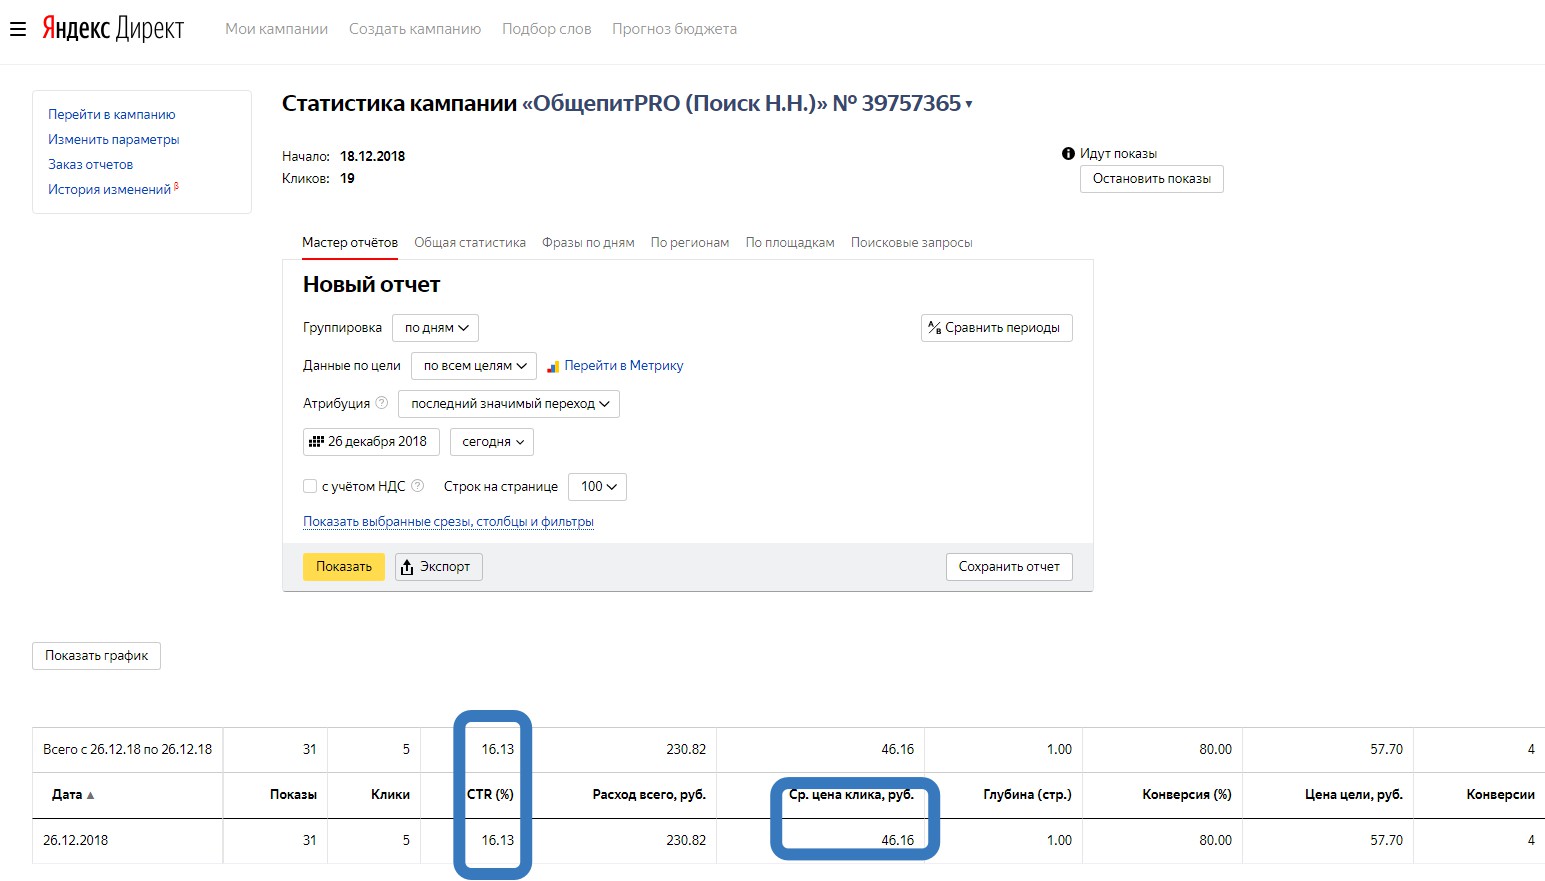1545x881 pixels.
Task: Click the info icon beside Идут показы
Action: [1068, 154]
